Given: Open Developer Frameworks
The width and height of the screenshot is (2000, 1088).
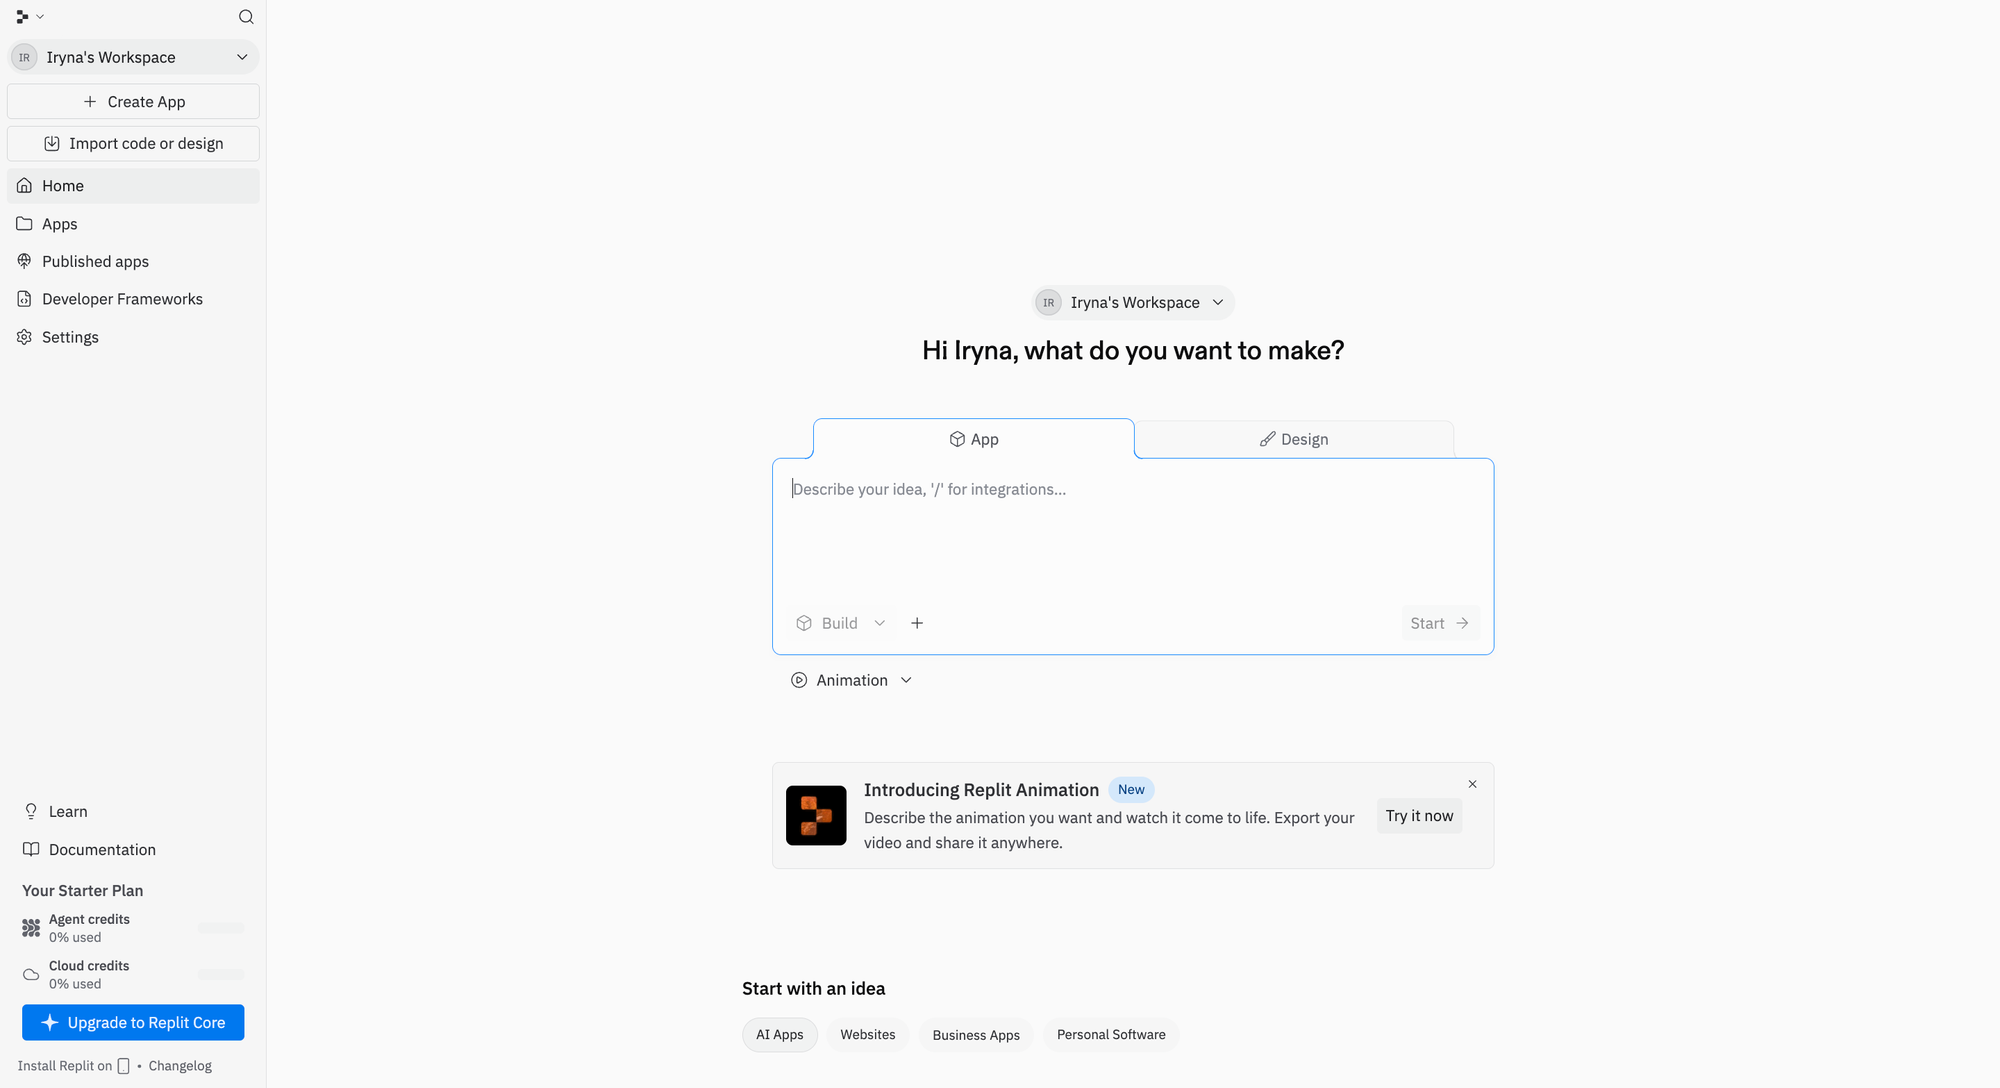Looking at the screenshot, I should click(x=121, y=298).
